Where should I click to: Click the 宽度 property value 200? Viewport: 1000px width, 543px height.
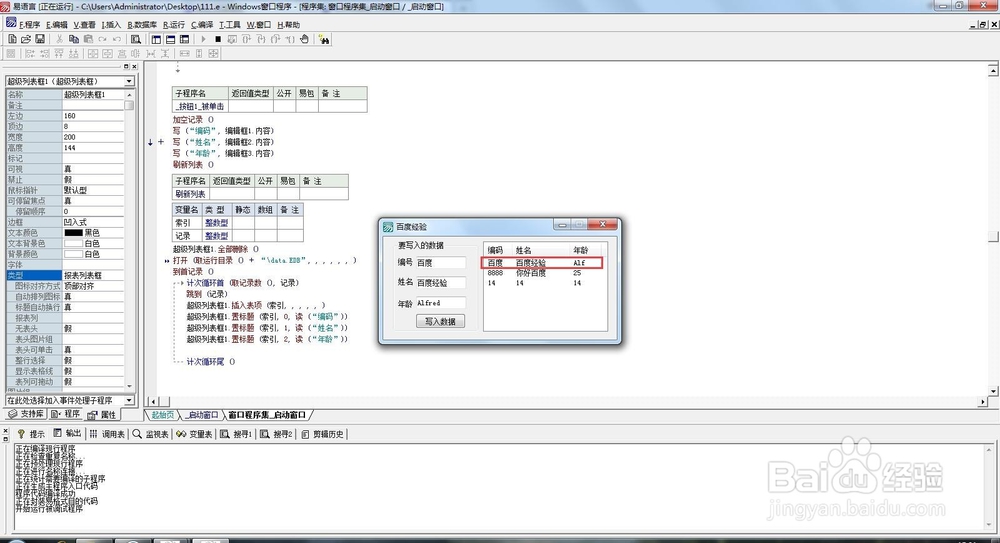click(x=93, y=137)
